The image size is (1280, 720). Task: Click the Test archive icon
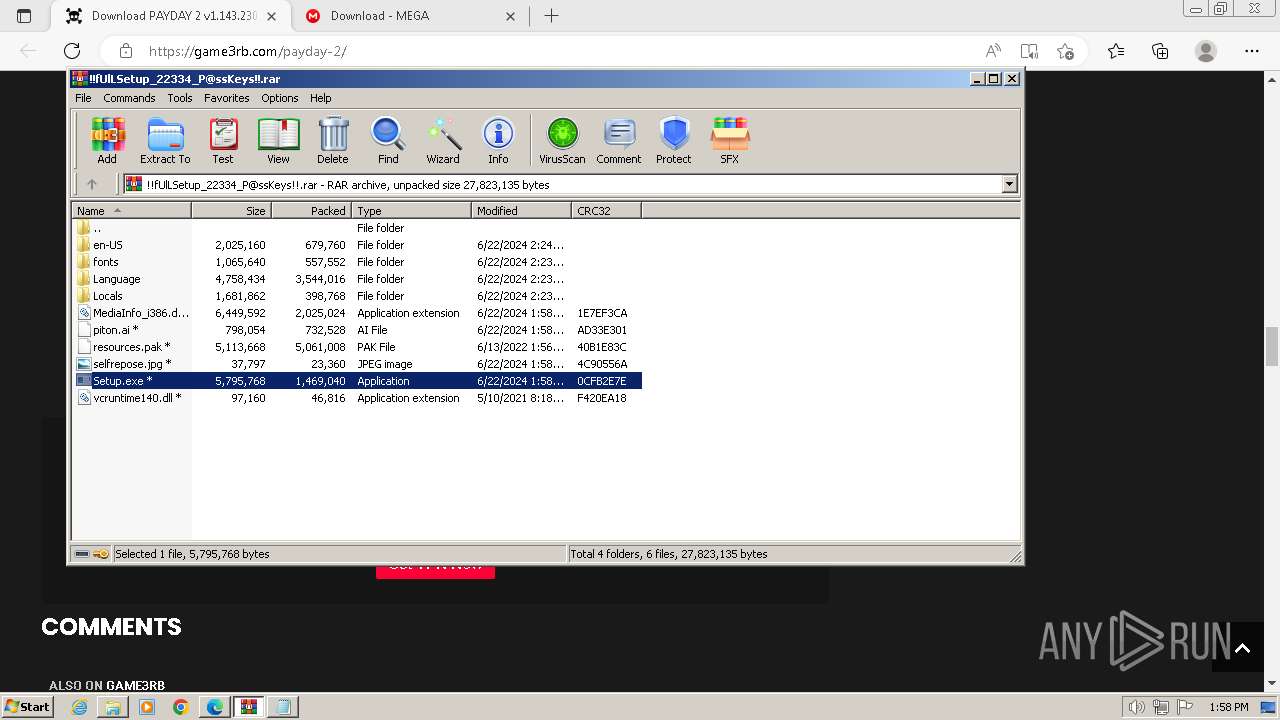[223, 140]
